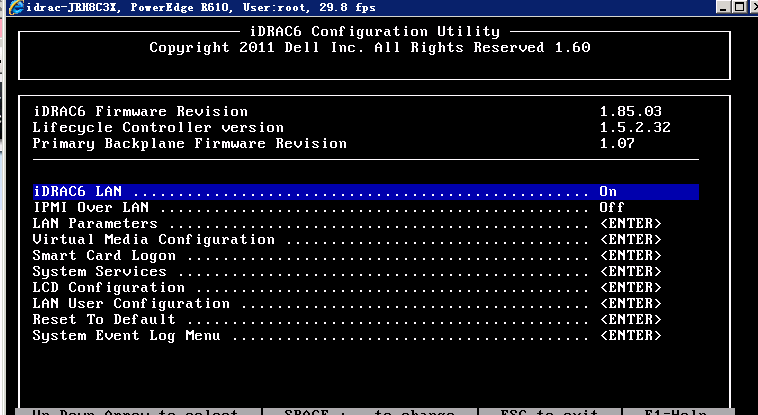This screenshot has width=758, height=415.
Task: Click the iDRAC6 Firmware Revision label
Action: pyautogui.click(x=140, y=111)
